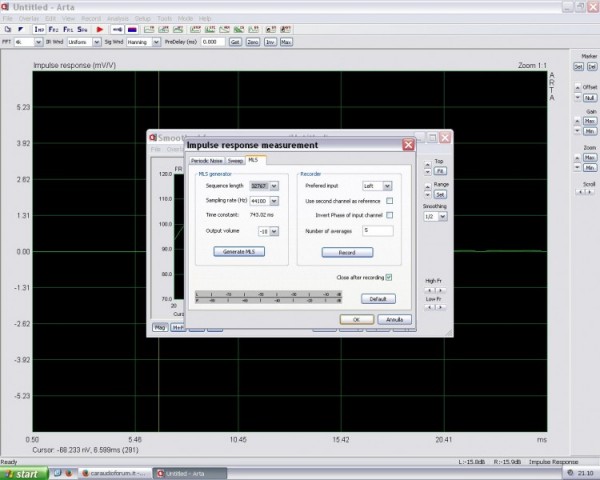Click High Fr right arrow in Smoothed window
The height and width of the screenshot is (480, 600).
[440, 290]
